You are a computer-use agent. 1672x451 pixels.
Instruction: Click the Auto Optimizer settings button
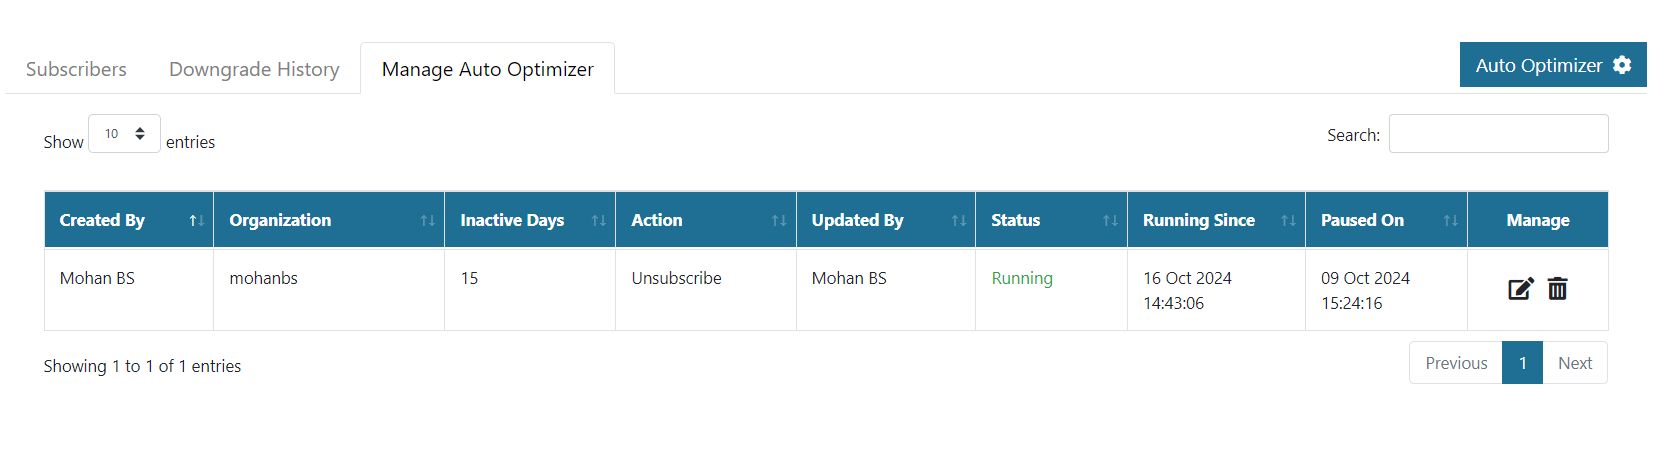click(x=1552, y=65)
